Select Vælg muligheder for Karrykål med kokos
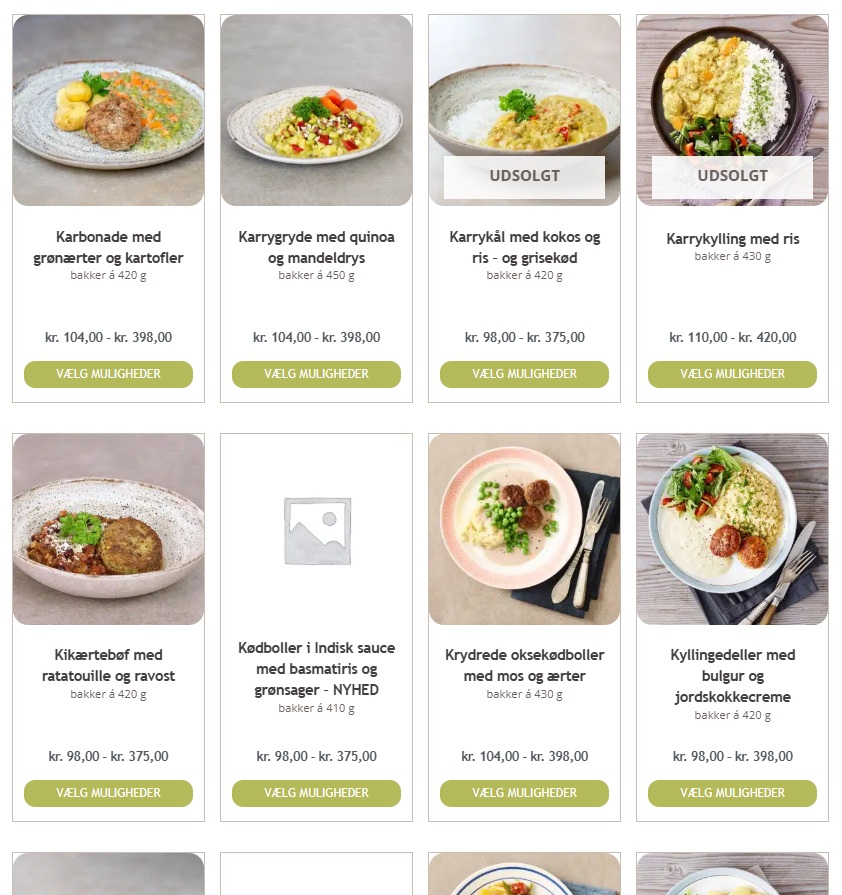This screenshot has width=842, height=895. (524, 374)
